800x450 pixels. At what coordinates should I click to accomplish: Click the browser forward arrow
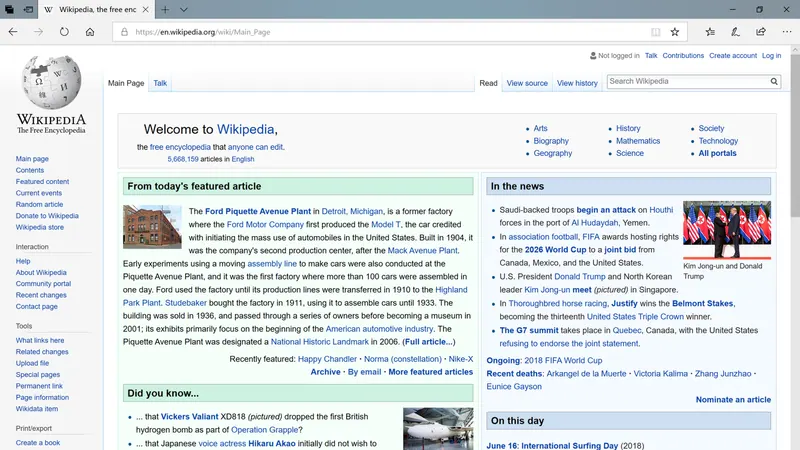click(38, 32)
